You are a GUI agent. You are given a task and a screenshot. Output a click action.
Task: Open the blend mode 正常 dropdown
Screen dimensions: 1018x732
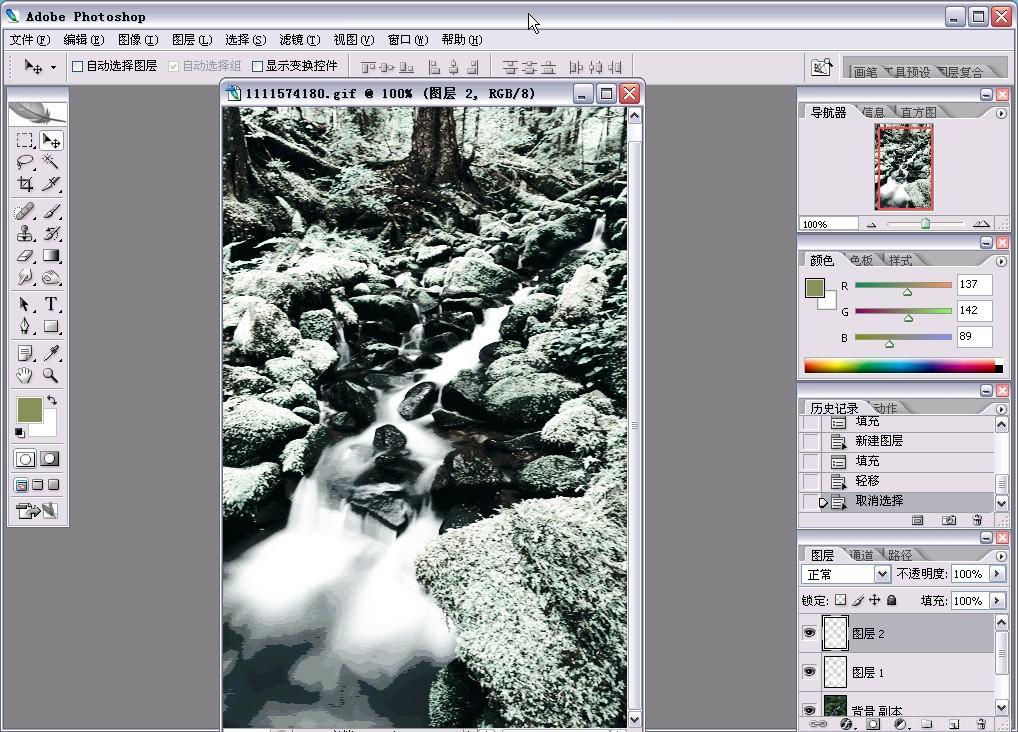pos(882,574)
